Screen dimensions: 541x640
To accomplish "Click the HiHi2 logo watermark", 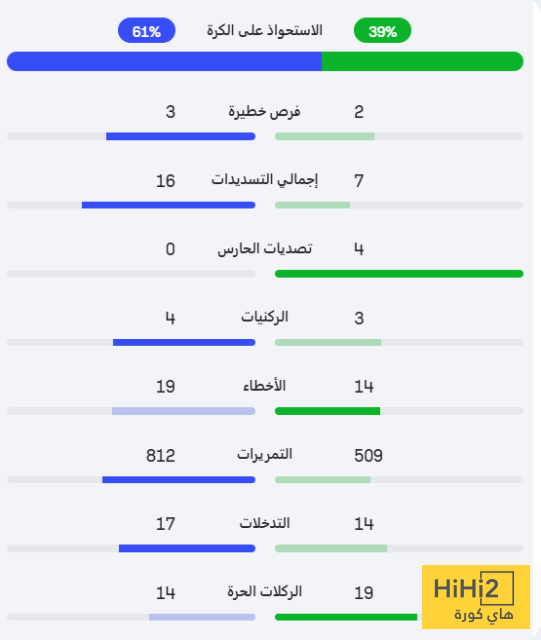I will (476, 597).
